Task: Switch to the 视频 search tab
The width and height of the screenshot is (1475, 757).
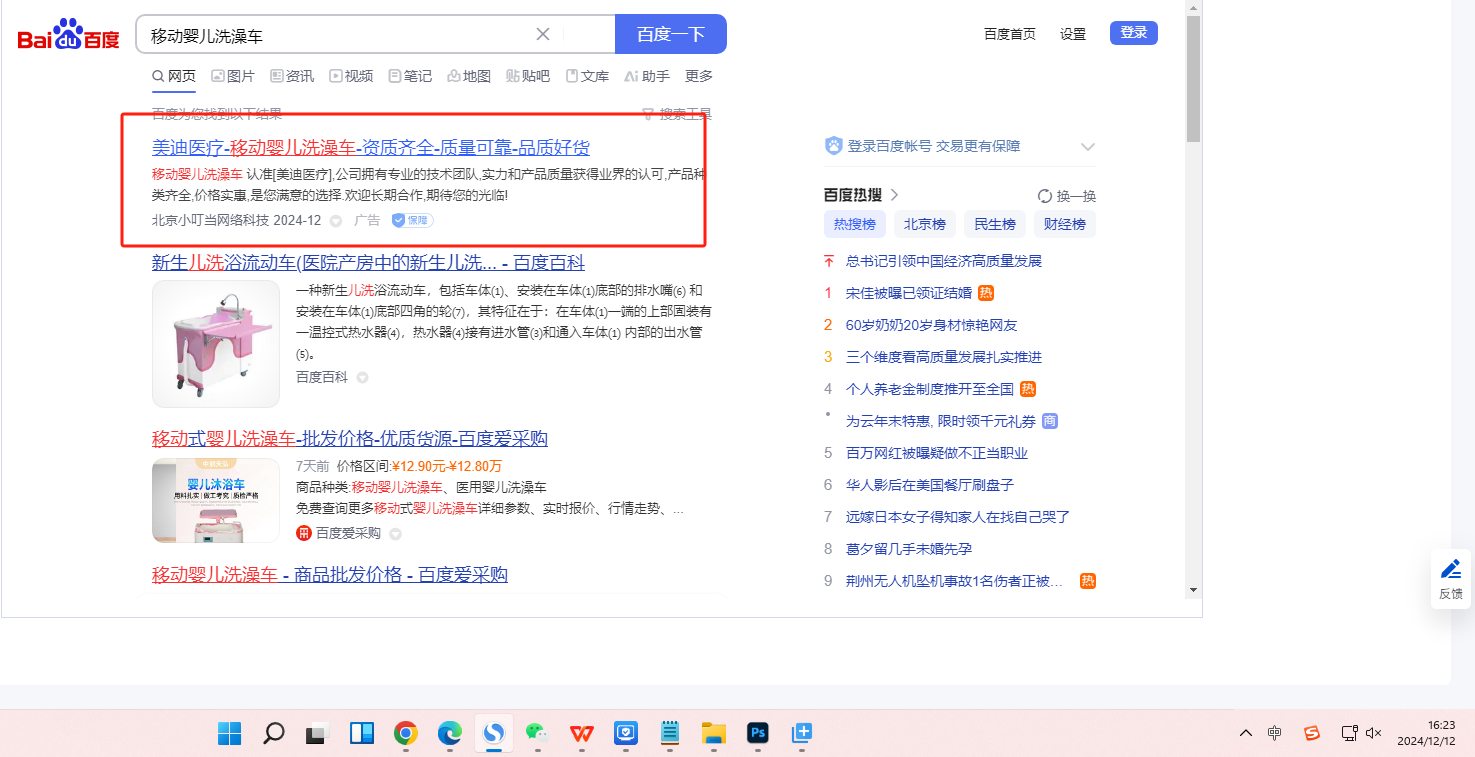Action: pos(351,76)
